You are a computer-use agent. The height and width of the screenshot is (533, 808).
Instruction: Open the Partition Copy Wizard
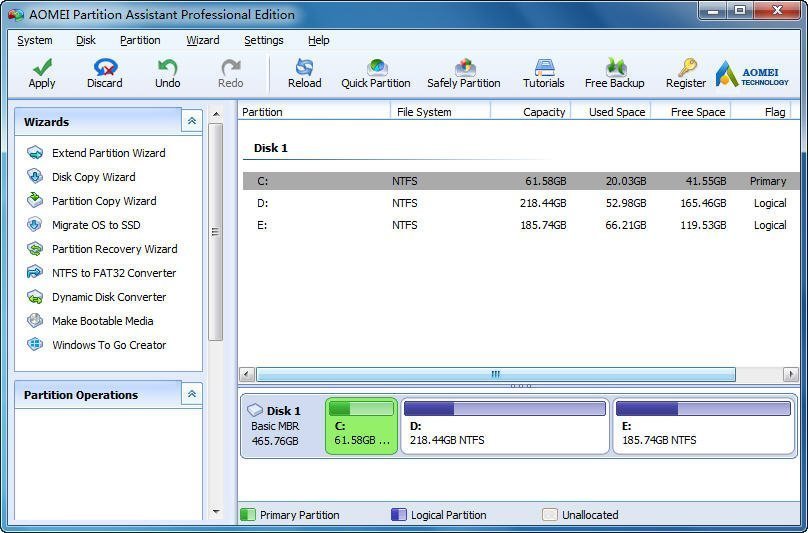pyautogui.click(x=104, y=201)
